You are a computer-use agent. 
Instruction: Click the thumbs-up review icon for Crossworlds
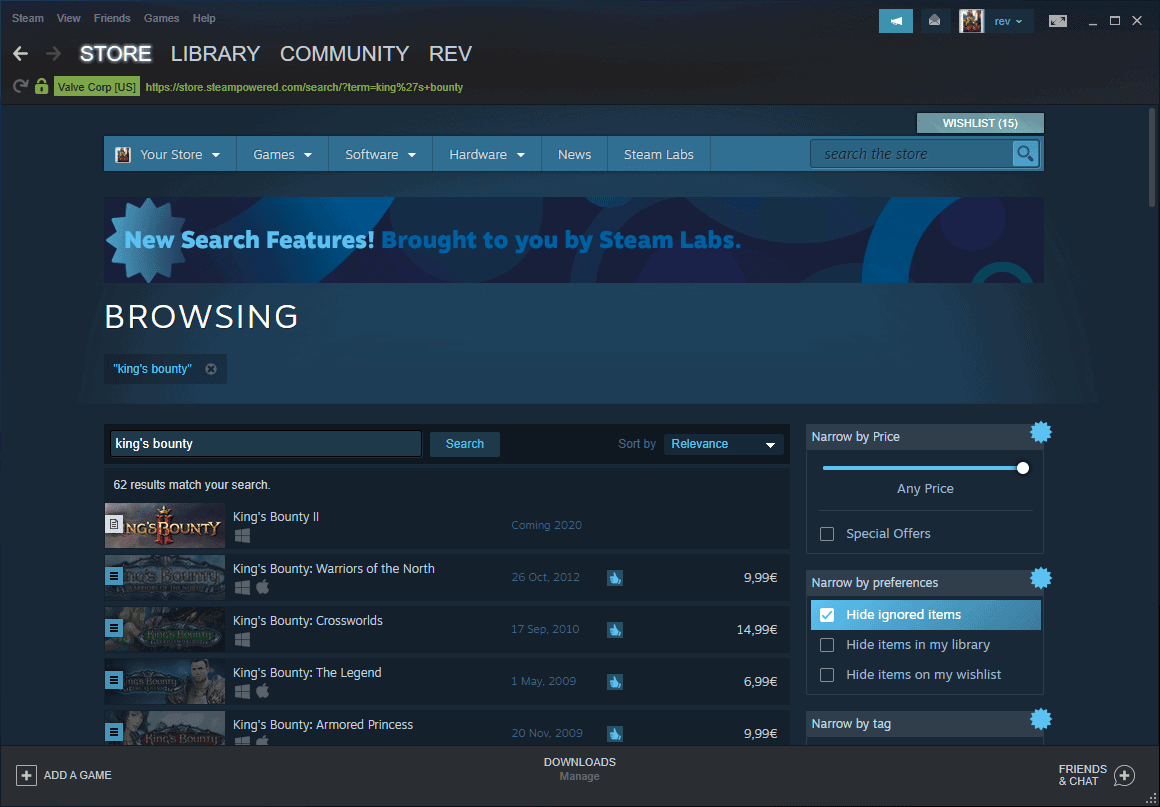click(615, 630)
